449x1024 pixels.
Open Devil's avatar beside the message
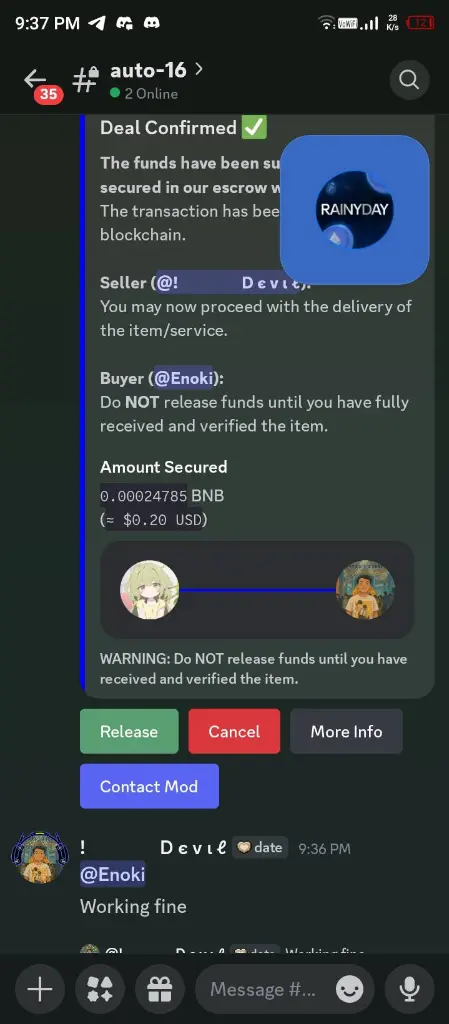tap(39, 857)
